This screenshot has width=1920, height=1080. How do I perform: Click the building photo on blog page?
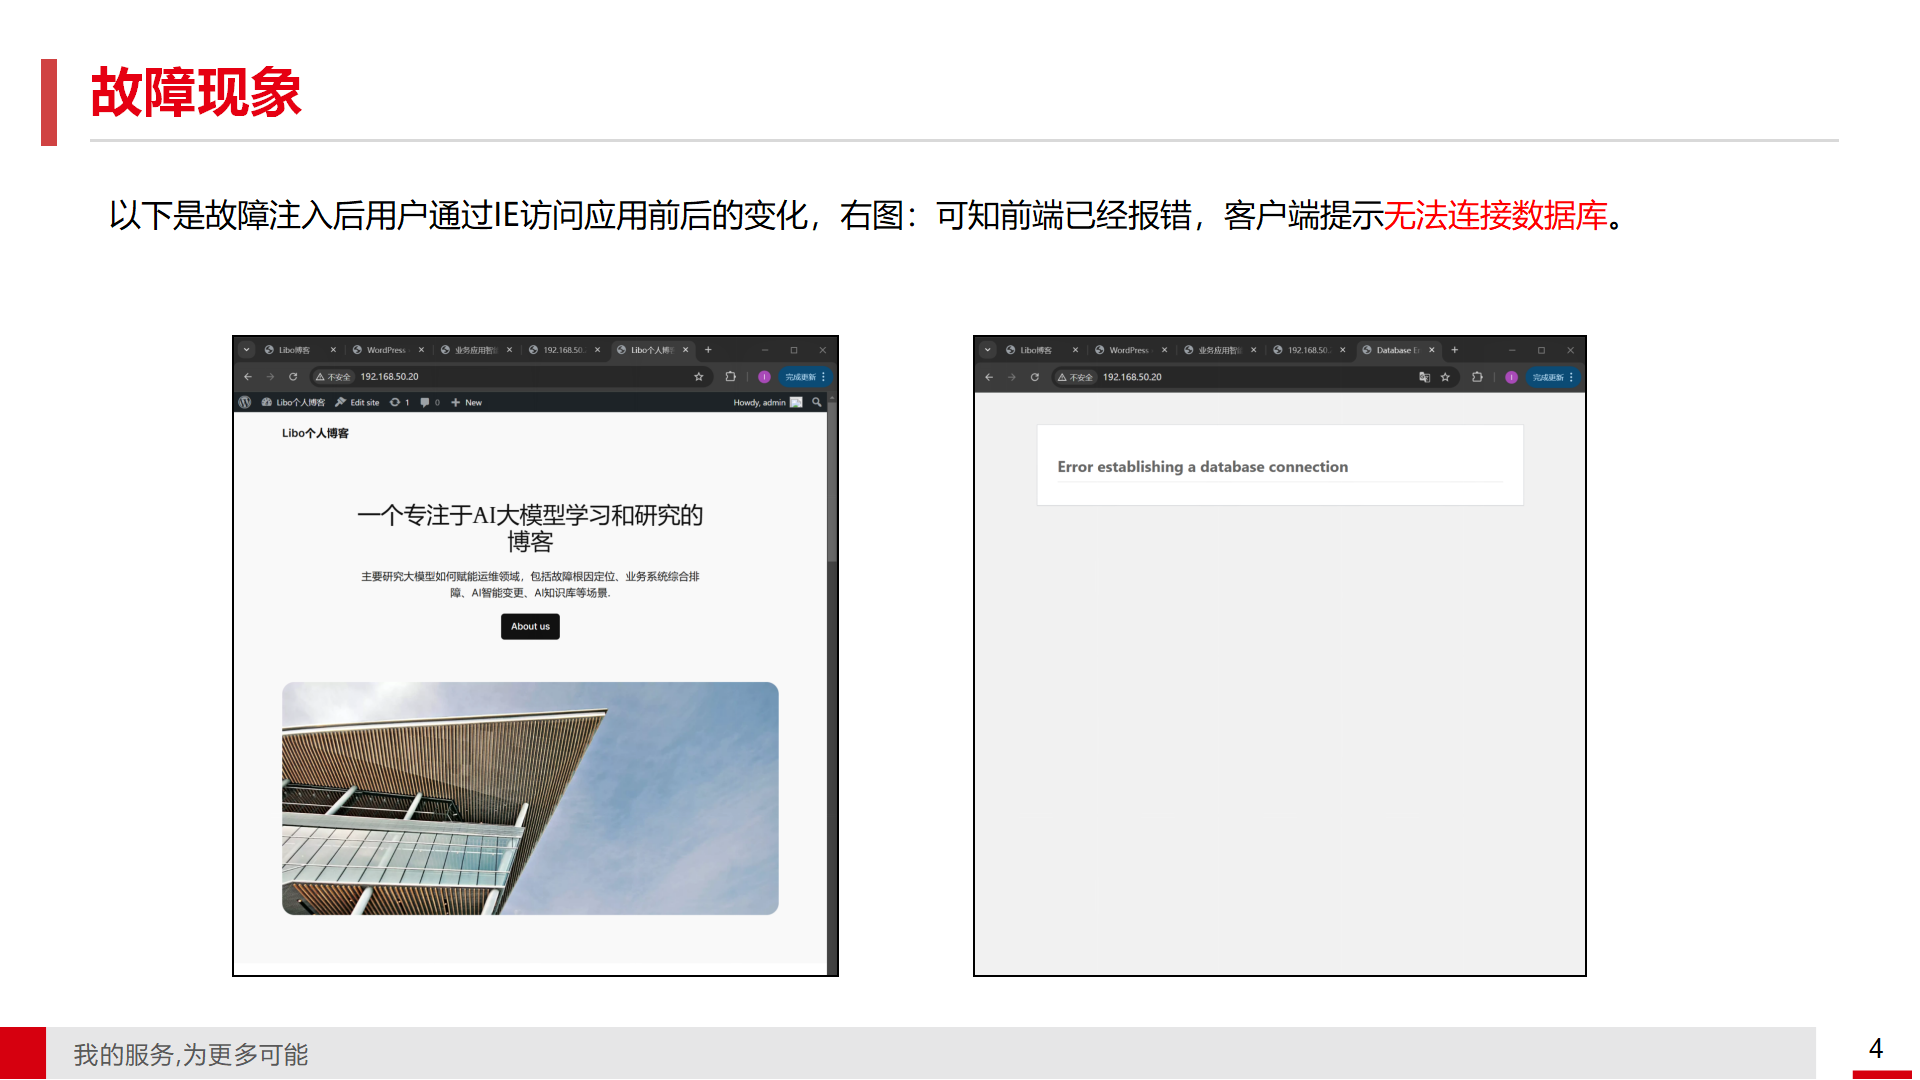tap(530, 798)
